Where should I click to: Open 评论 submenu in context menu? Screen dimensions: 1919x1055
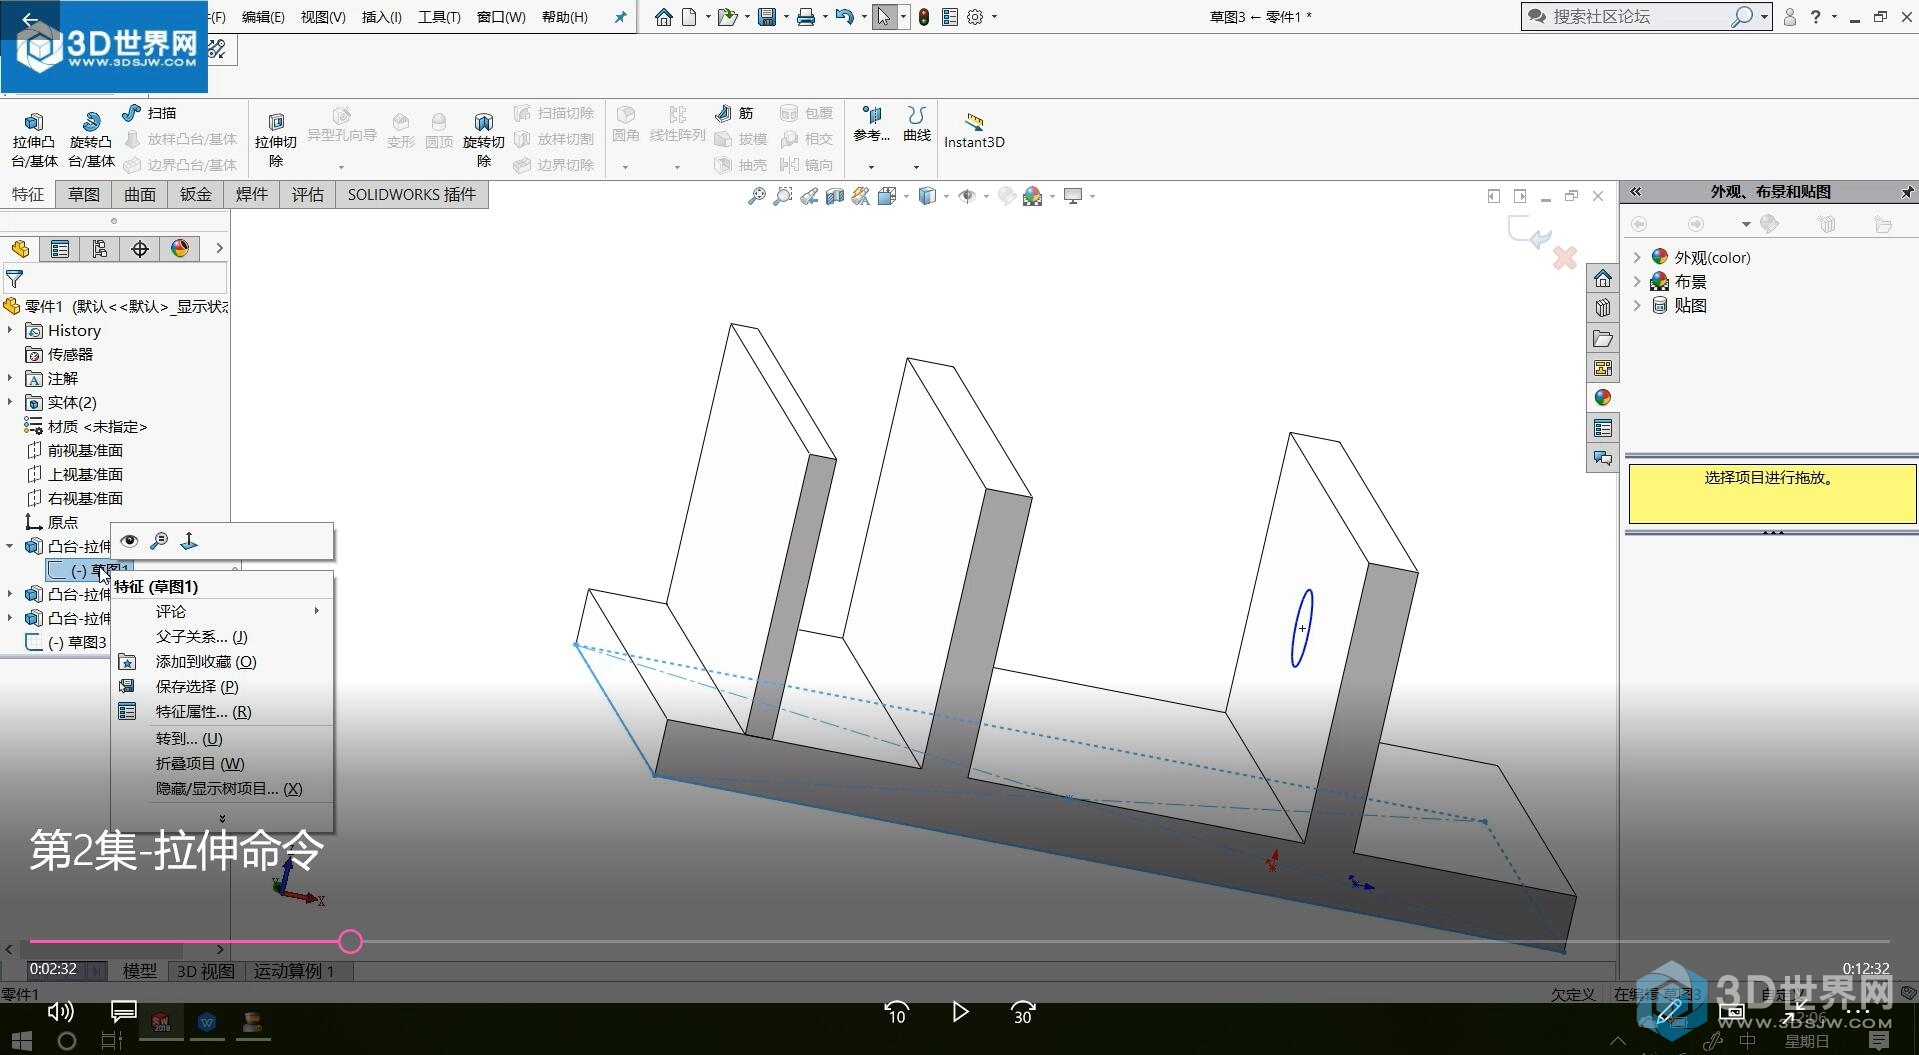click(222, 611)
